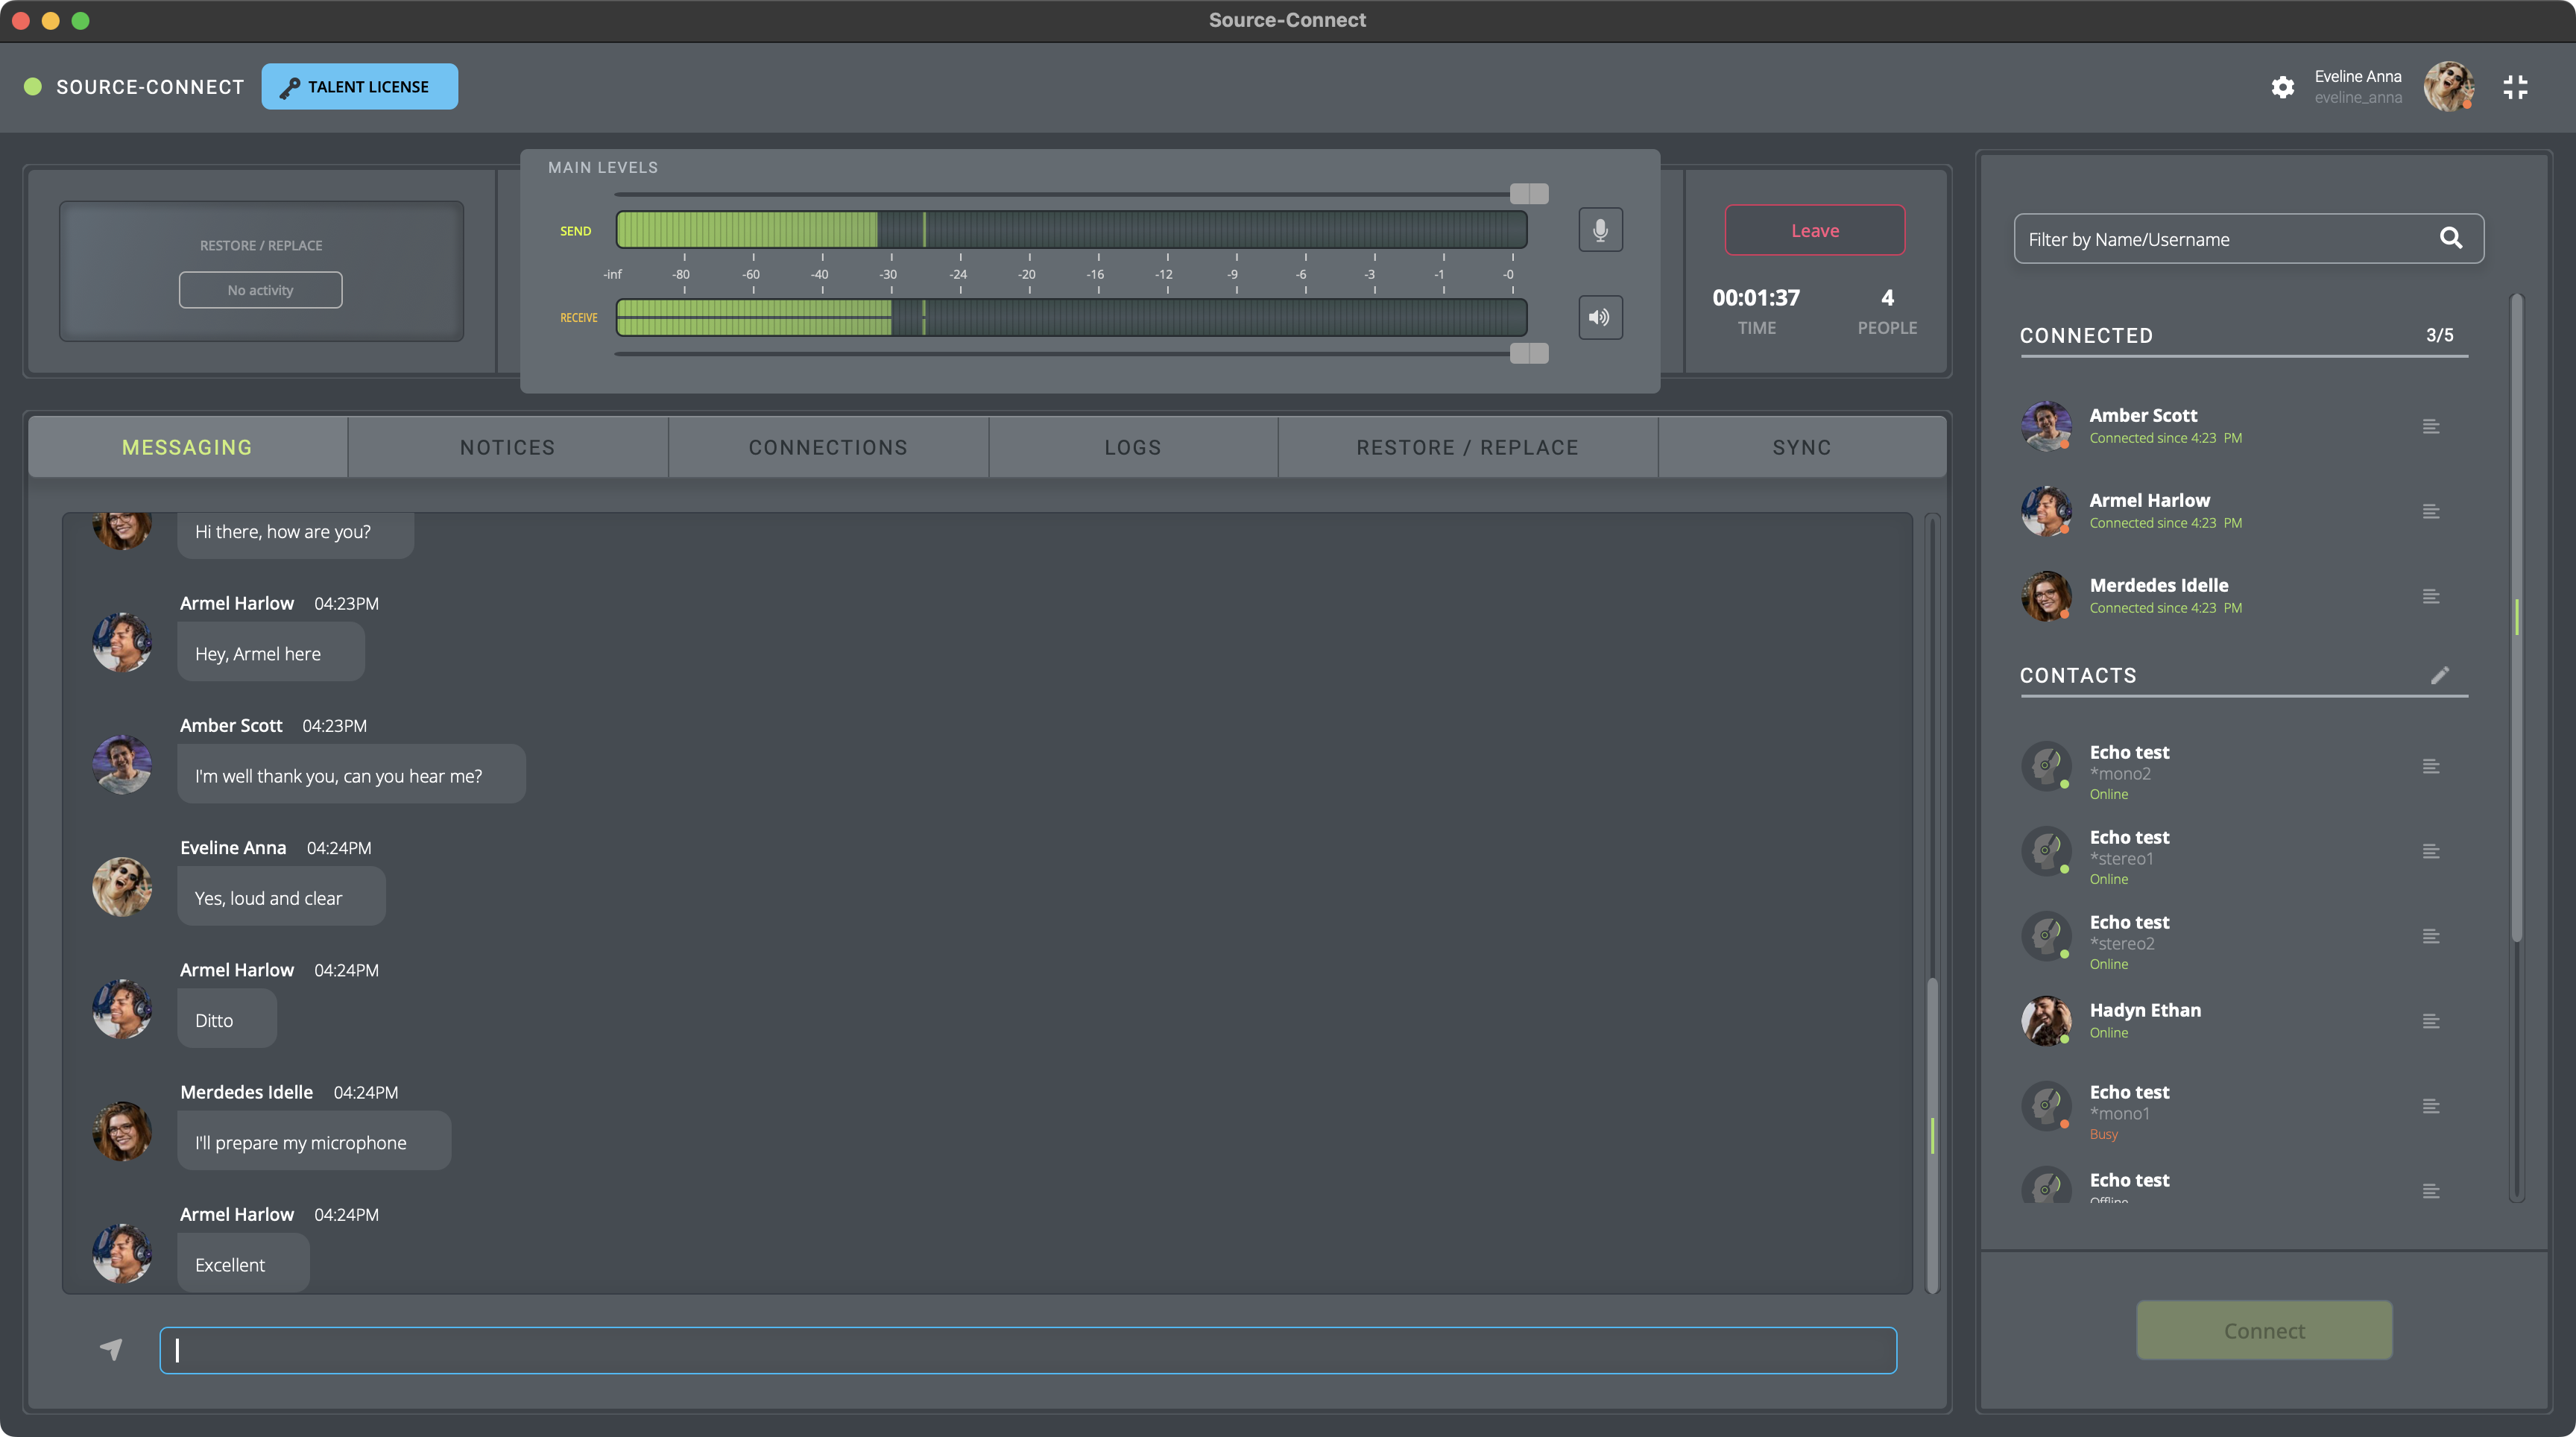
Task: Click the No activity status box
Action: click(260, 290)
